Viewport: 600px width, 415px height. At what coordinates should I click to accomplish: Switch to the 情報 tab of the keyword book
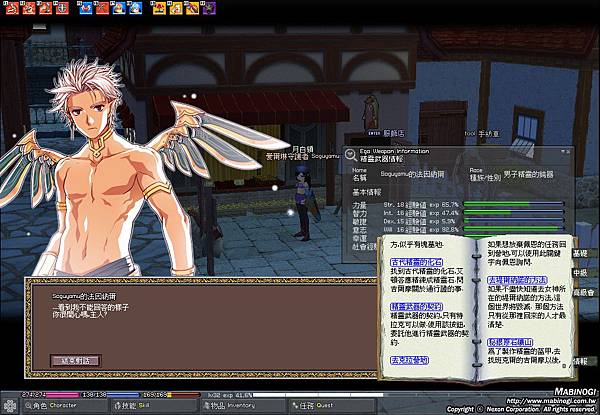click(582, 361)
